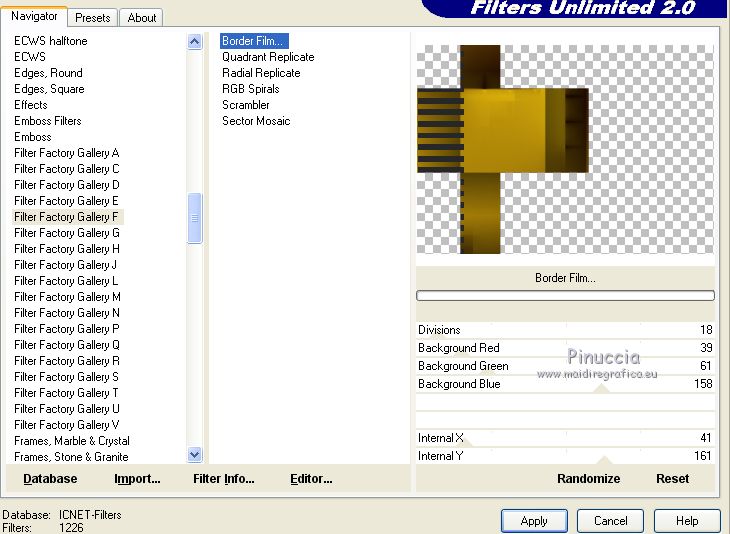Select Filter Factory Gallery V
This screenshot has height=534, width=730.
tap(67, 425)
